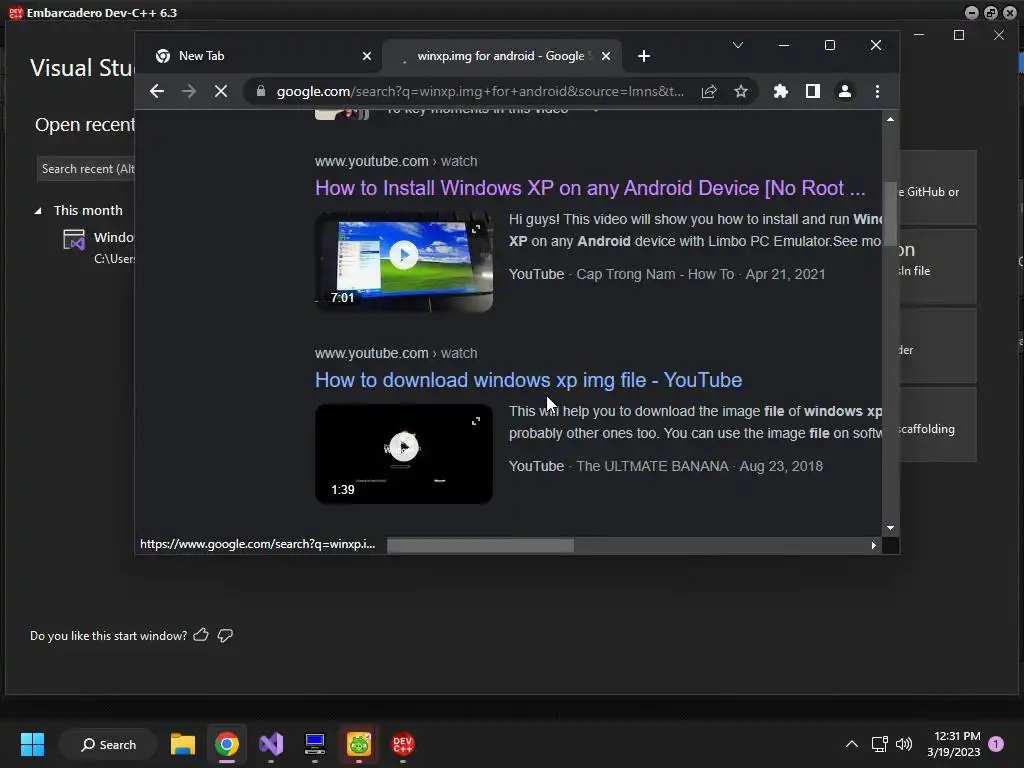Viewport: 1024px width, 768px height.
Task: Click the forward navigation arrow in Chrome
Action: coord(189,91)
